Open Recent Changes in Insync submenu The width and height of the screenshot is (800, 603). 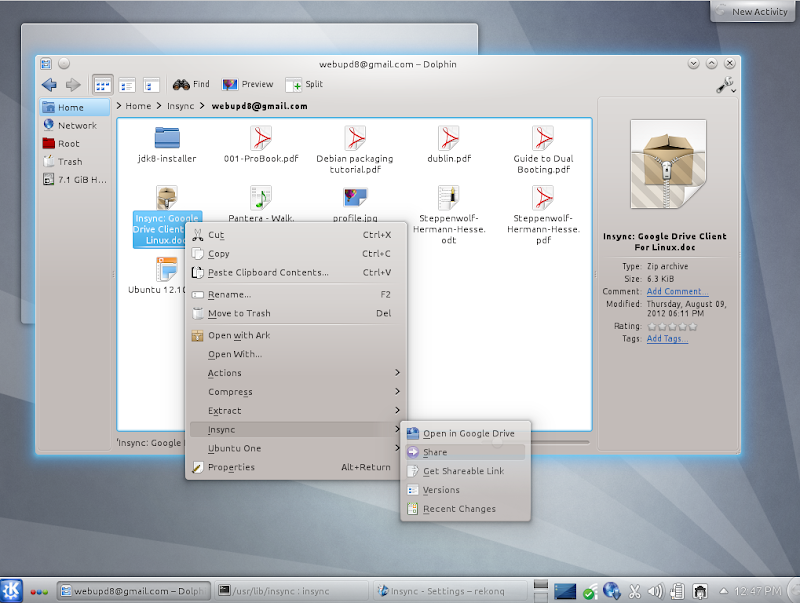pyautogui.click(x=465, y=509)
